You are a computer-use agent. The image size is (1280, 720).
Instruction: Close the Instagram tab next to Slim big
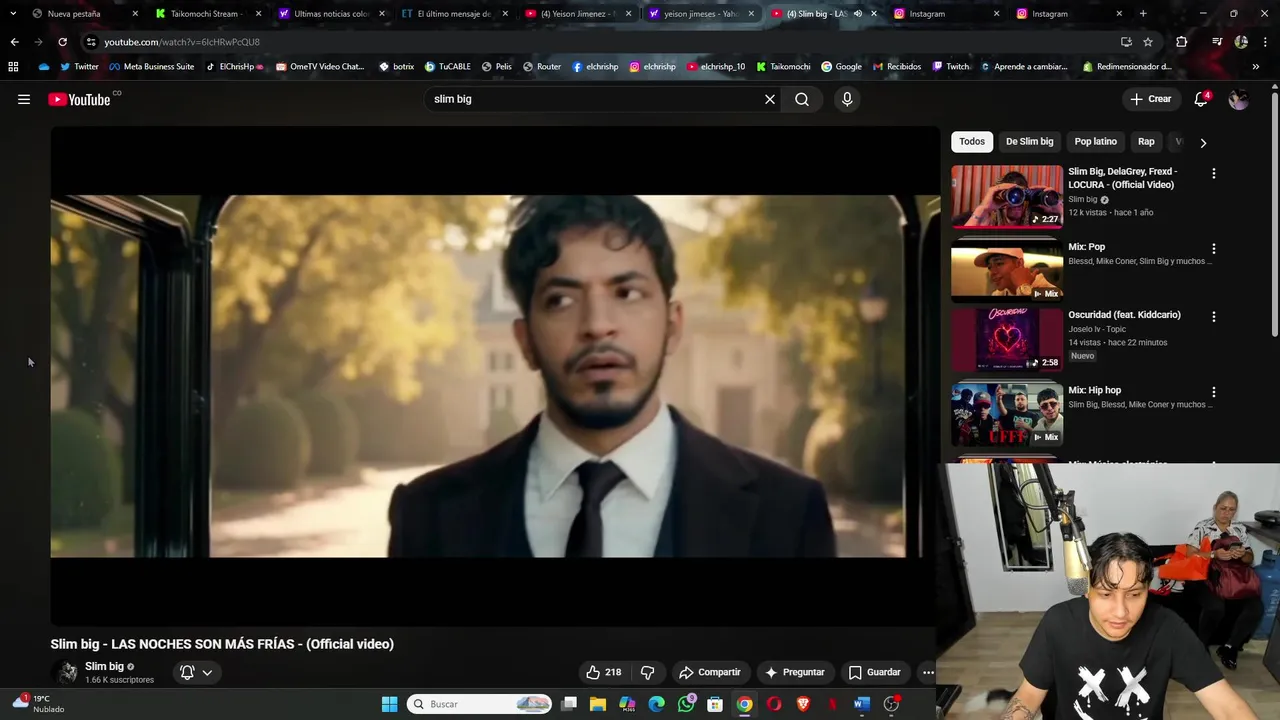point(996,14)
